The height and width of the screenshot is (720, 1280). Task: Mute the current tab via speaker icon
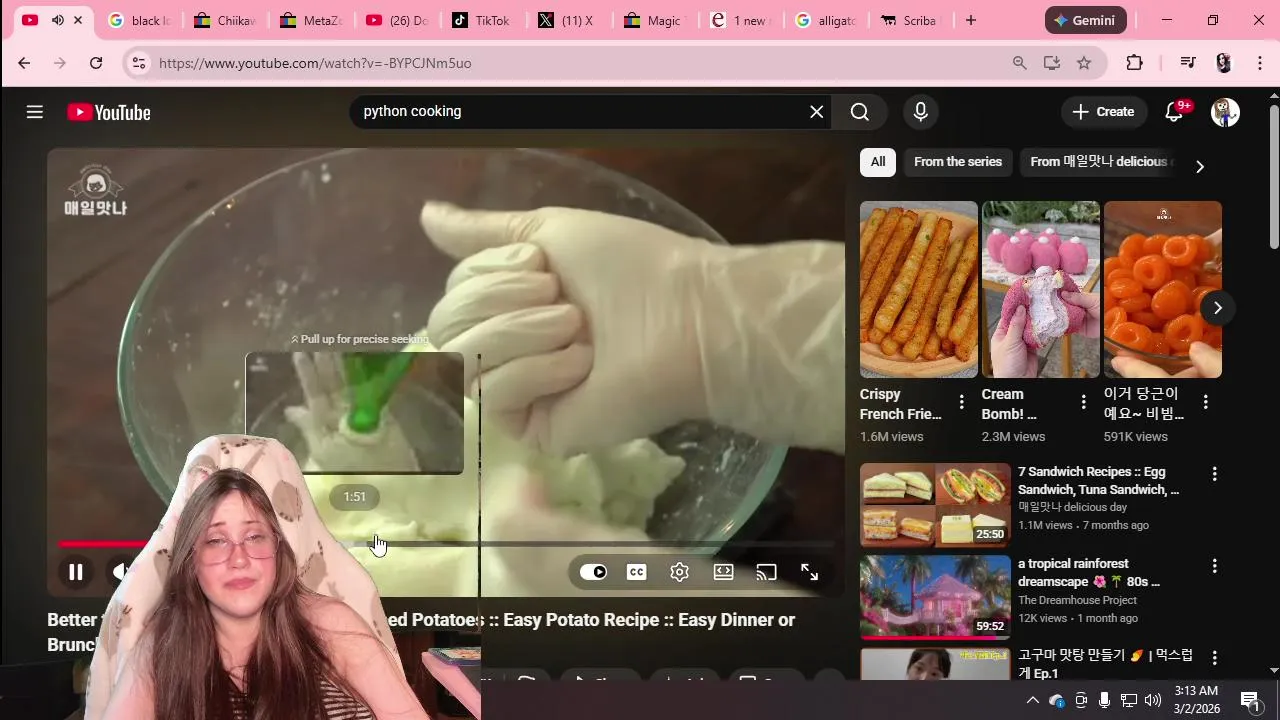point(57,20)
